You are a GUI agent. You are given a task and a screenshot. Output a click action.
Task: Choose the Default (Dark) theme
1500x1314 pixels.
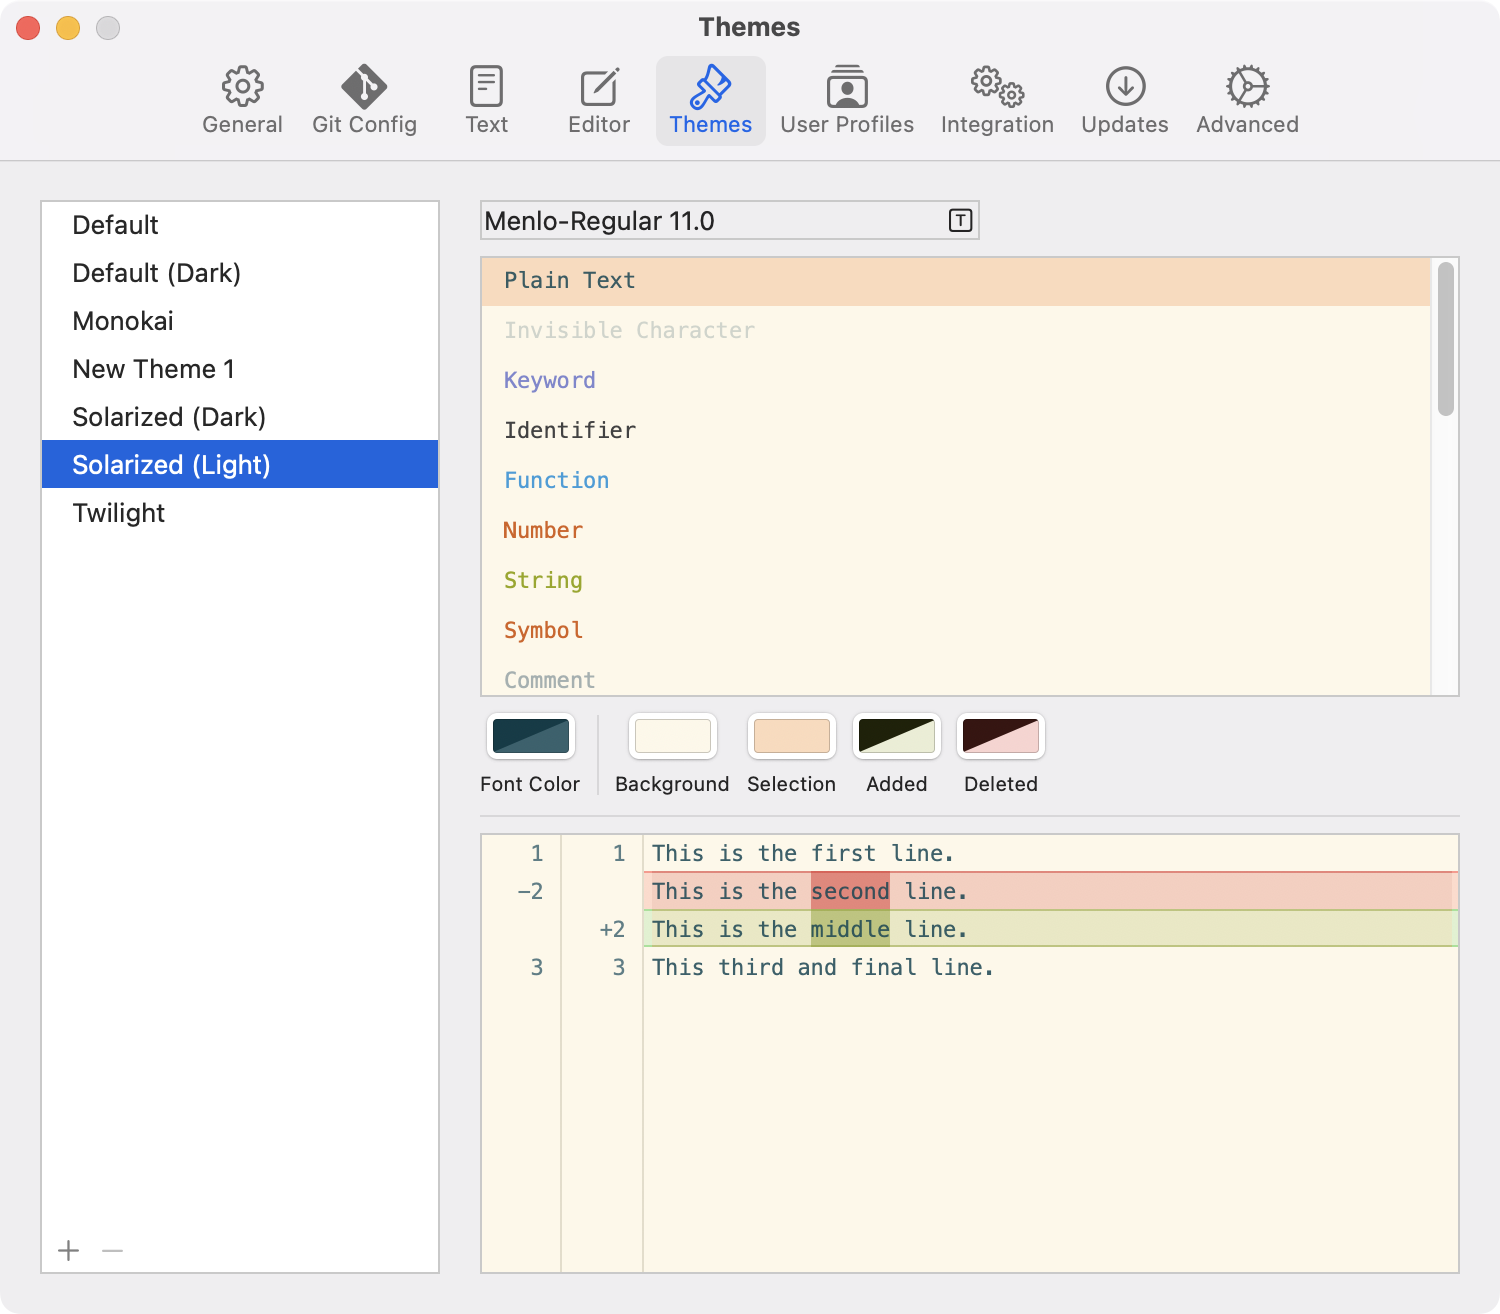point(156,272)
